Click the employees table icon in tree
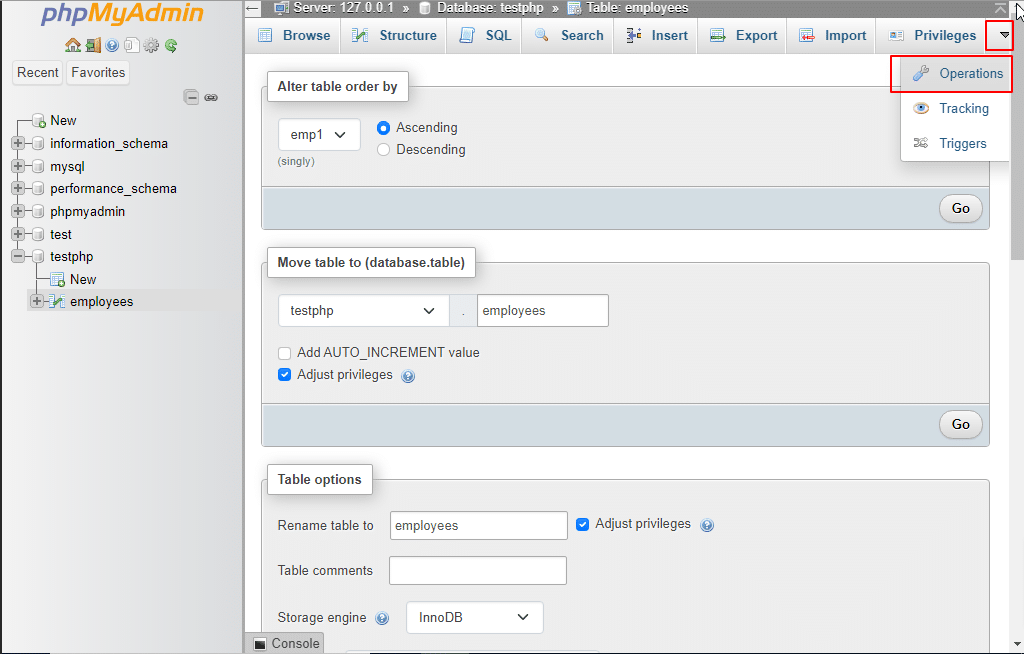The height and width of the screenshot is (654, 1024). (57, 301)
